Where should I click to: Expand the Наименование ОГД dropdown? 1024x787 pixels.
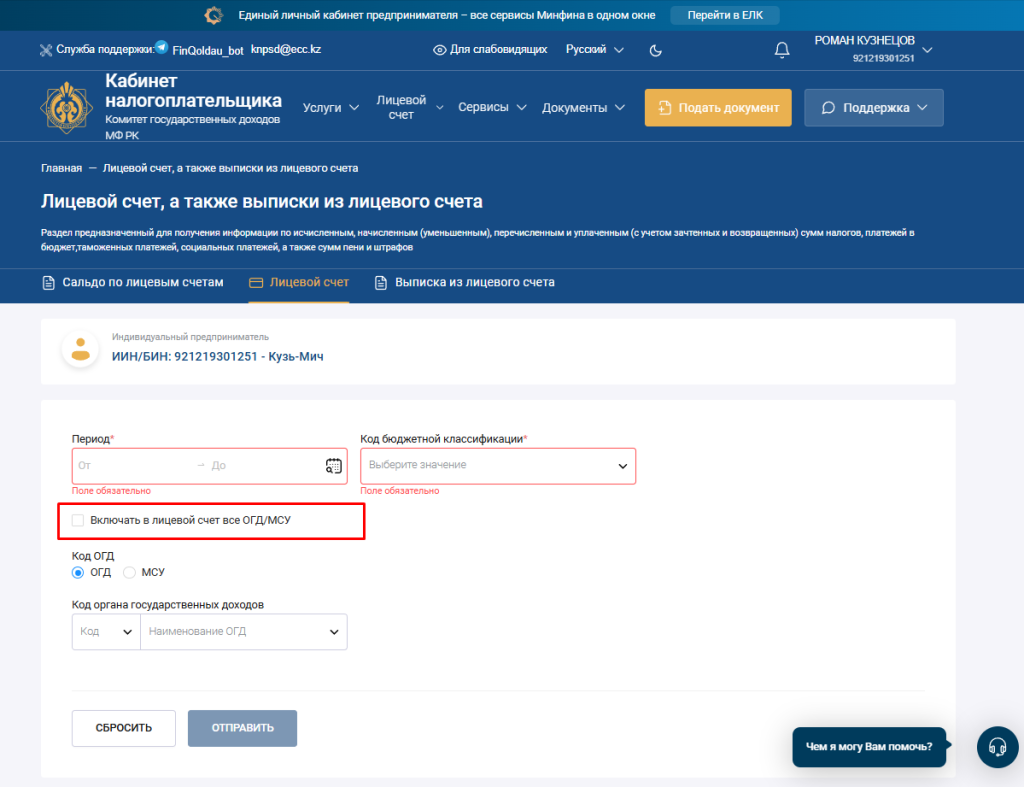click(x=243, y=632)
